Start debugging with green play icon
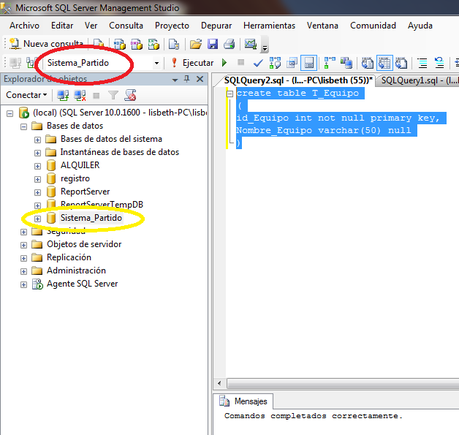 point(224,63)
